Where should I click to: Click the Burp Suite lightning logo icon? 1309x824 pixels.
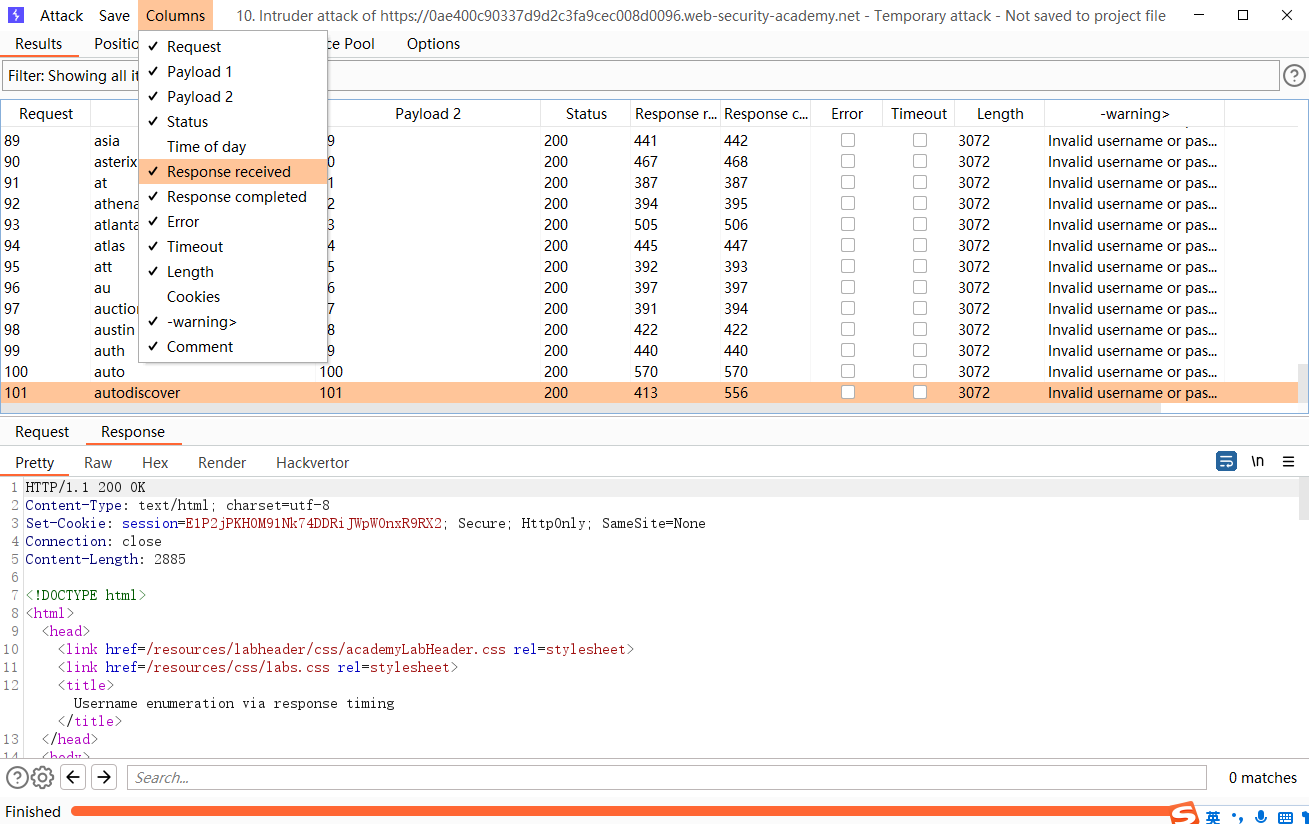pos(16,15)
